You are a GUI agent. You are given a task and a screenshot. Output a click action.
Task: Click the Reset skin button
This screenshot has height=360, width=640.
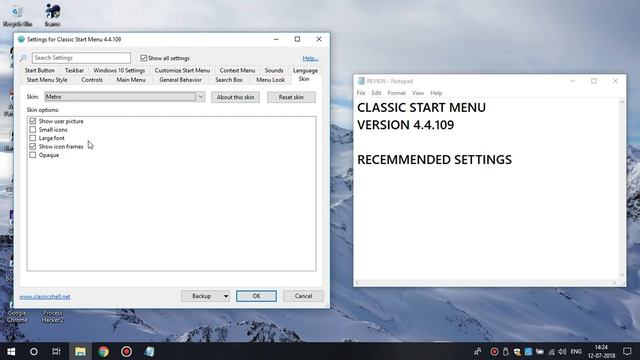tap(291, 97)
